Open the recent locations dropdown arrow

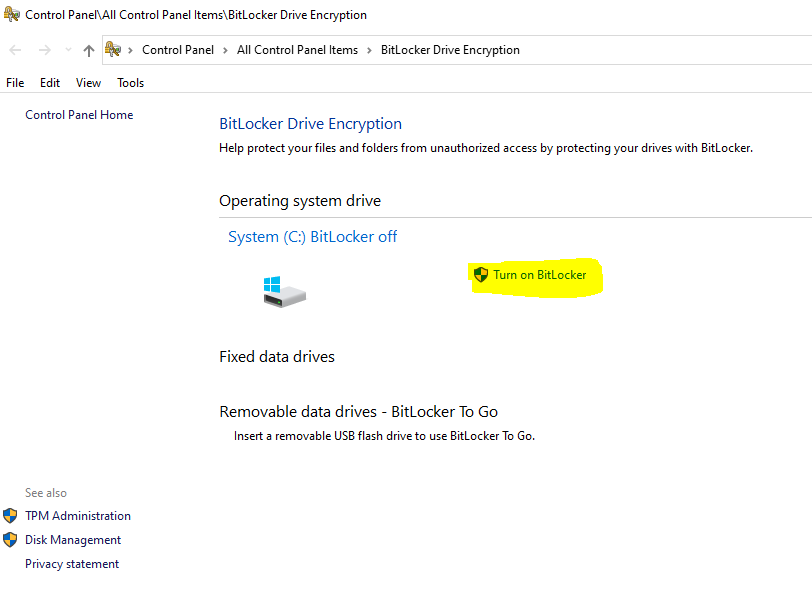point(68,50)
